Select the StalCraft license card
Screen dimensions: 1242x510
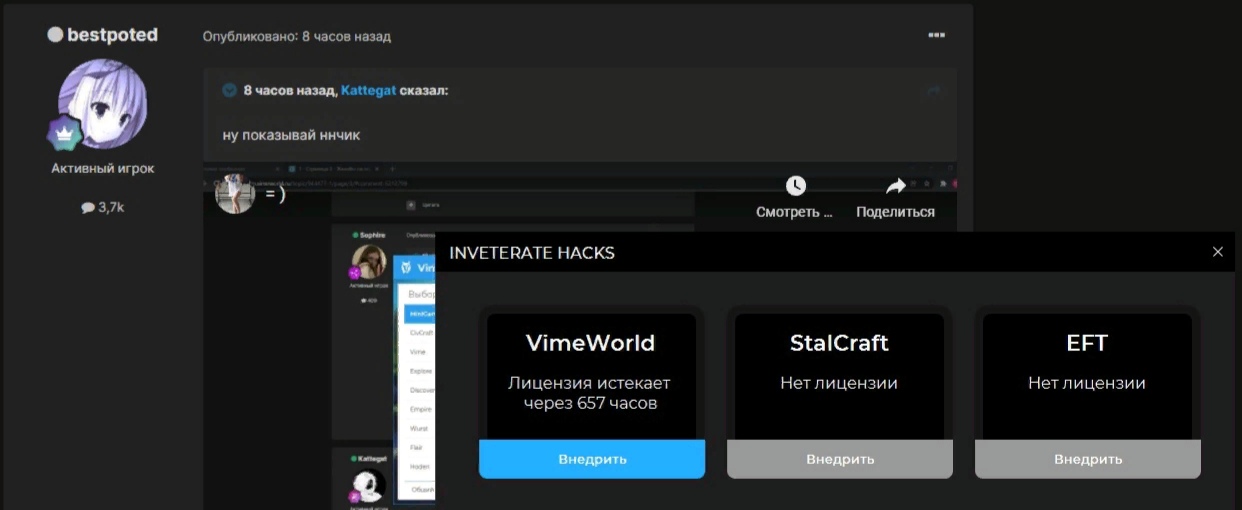click(x=839, y=375)
